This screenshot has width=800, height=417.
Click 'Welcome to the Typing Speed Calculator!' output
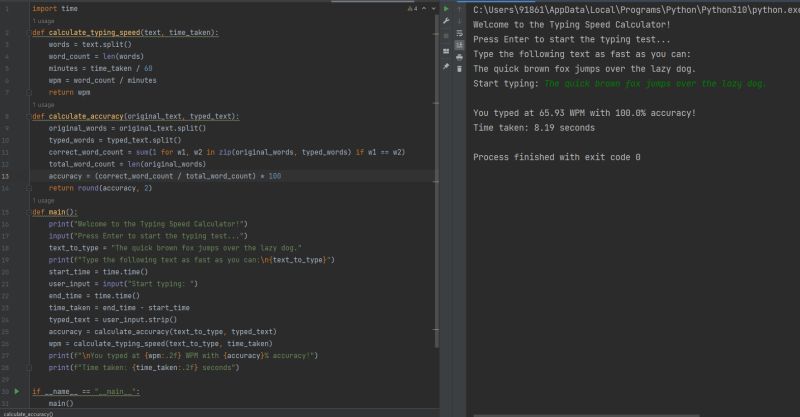coord(571,24)
